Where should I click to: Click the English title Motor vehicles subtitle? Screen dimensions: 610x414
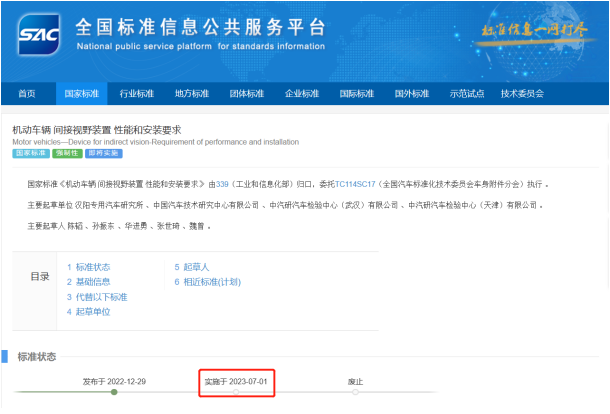pyautogui.click(x=156, y=142)
